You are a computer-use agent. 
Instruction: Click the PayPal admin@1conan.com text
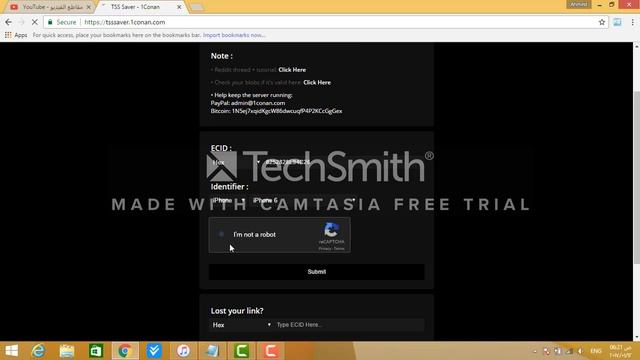point(248,103)
